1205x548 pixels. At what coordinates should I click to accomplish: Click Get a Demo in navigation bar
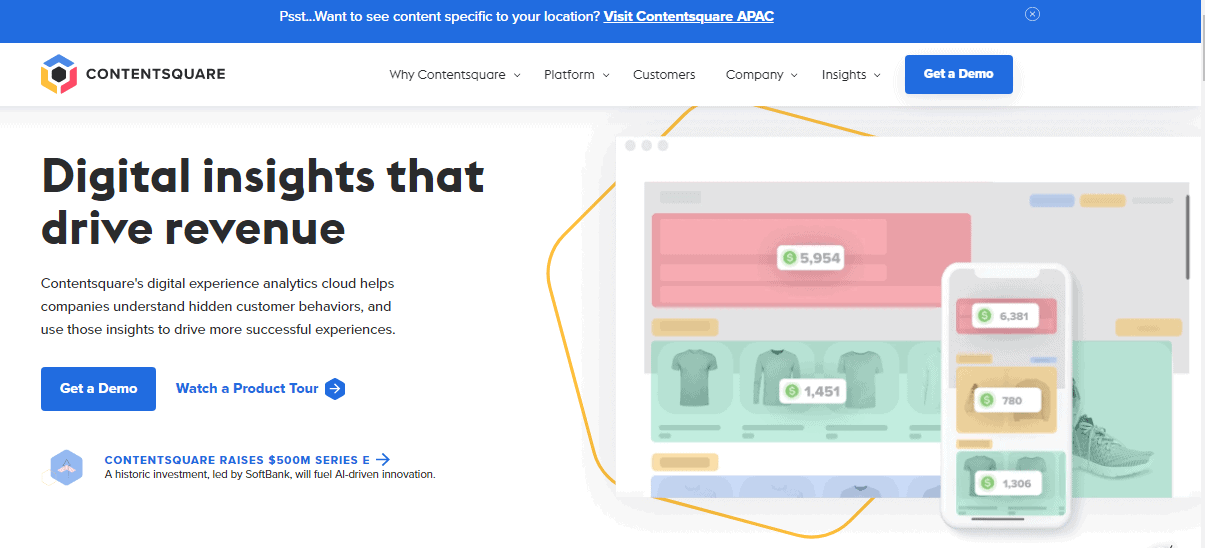[x=958, y=74]
